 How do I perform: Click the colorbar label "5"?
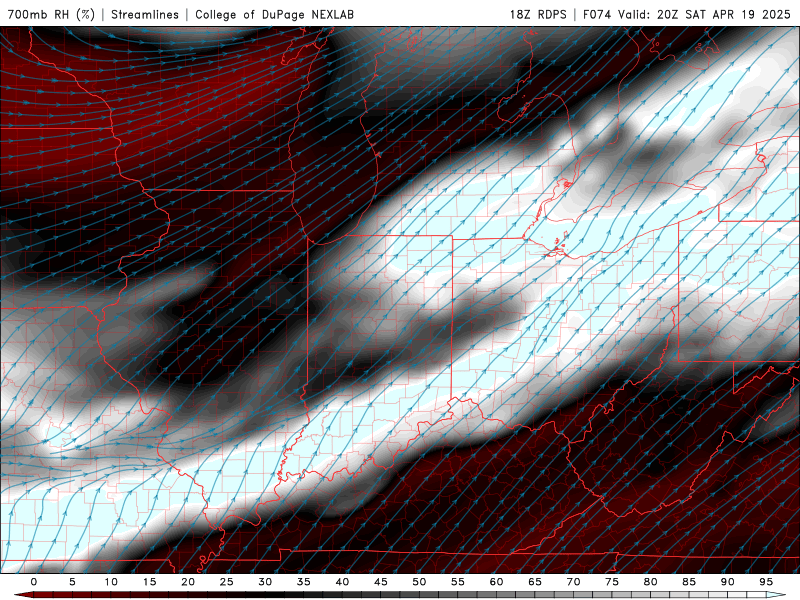click(72, 582)
